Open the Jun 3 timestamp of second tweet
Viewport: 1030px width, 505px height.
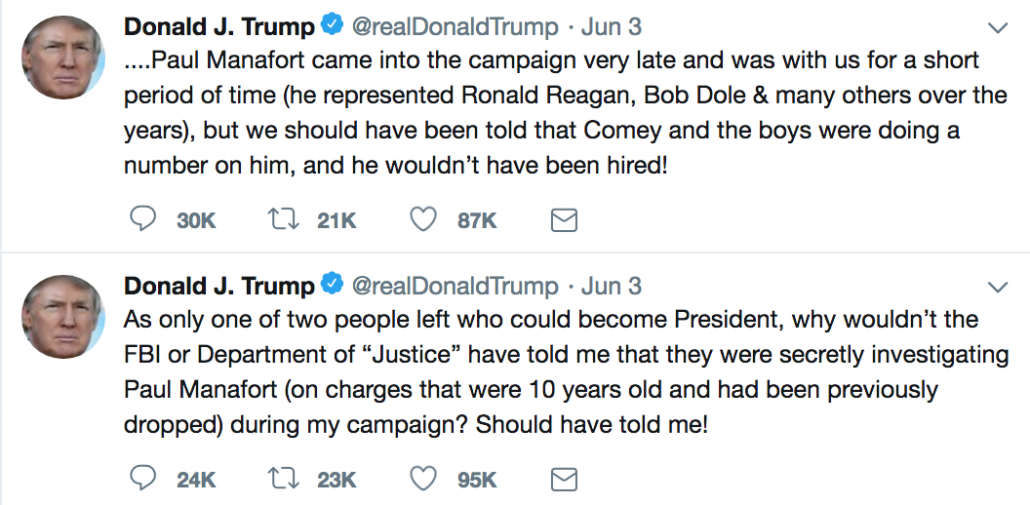(x=611, y=286)
